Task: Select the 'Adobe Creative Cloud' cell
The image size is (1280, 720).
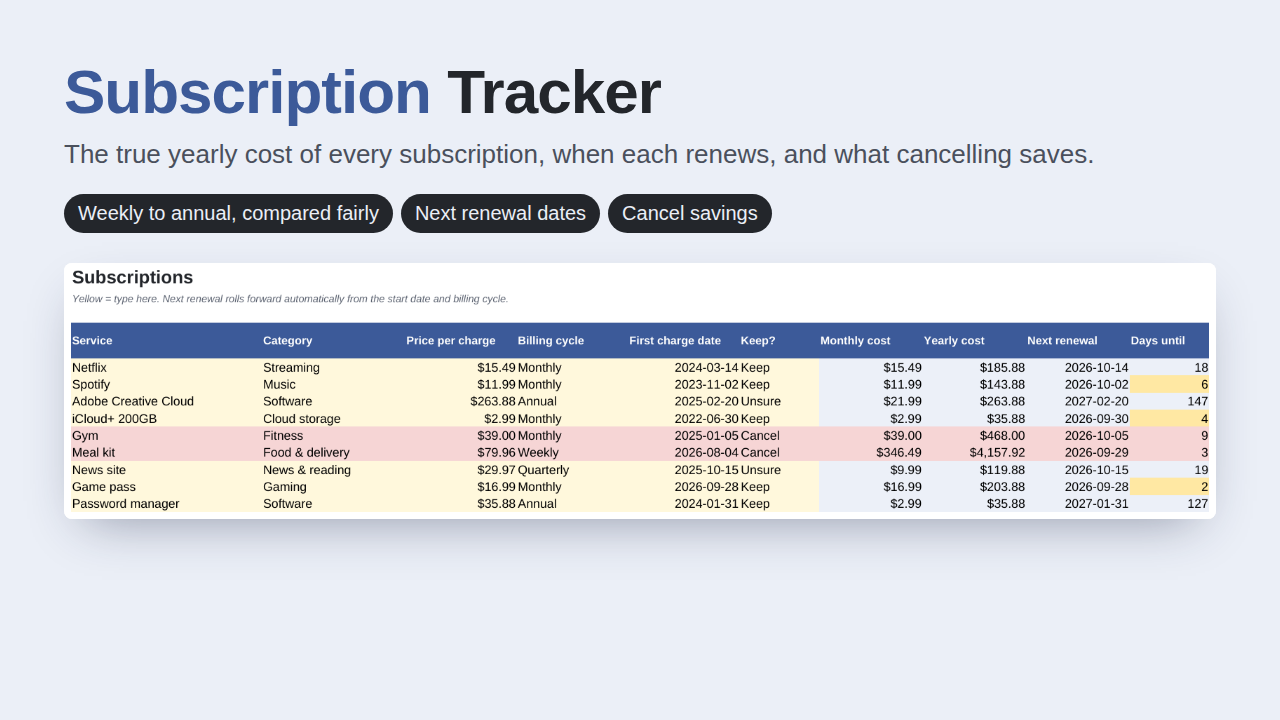Action: pos(166,402)
